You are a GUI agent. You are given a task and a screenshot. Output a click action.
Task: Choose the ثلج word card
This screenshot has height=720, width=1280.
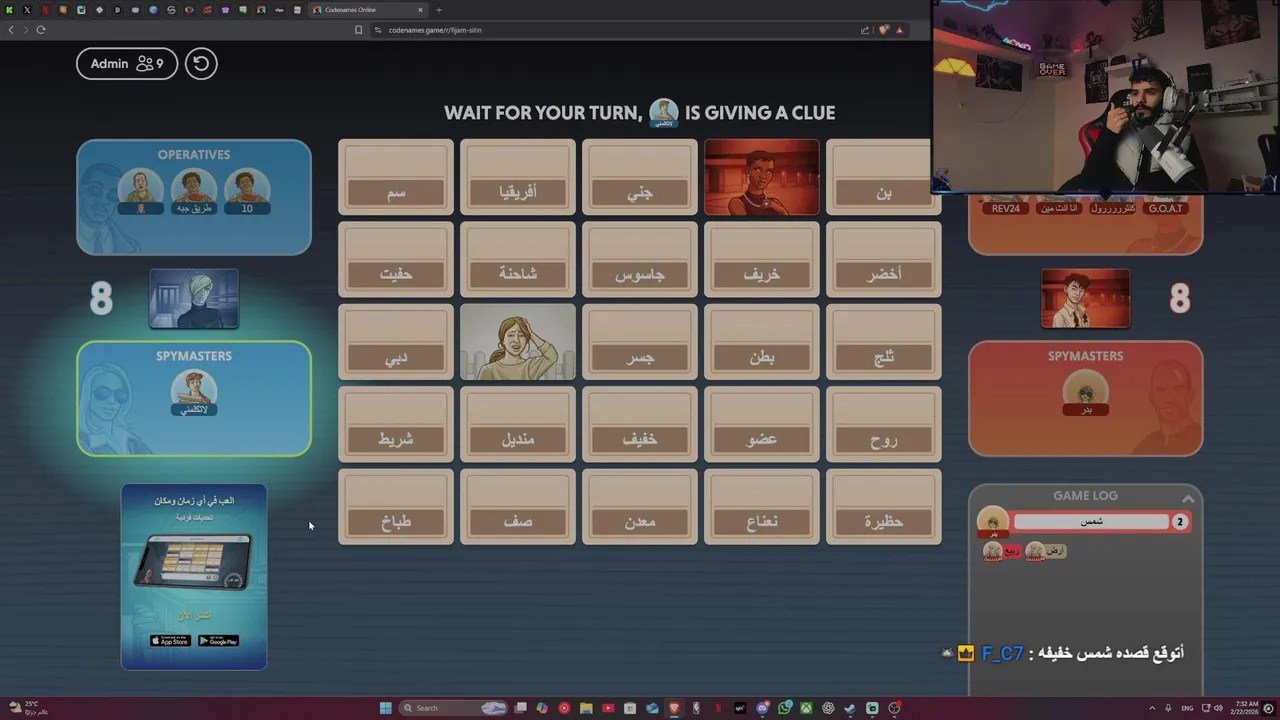(884, 342)
